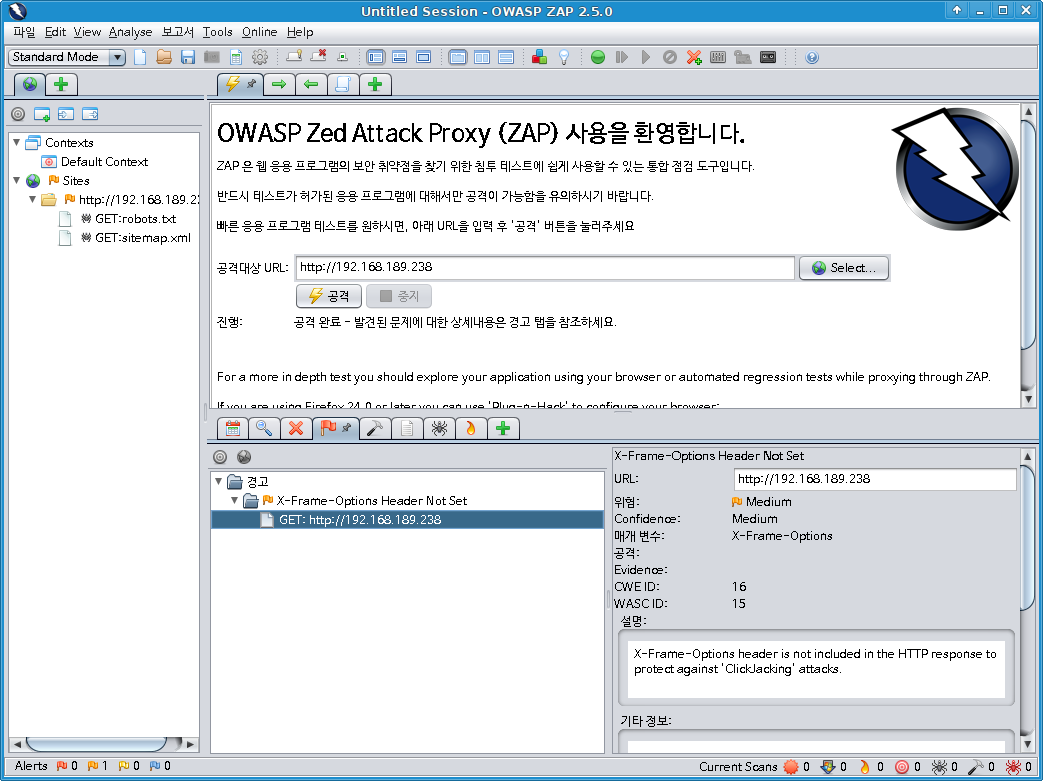
Task: Switch to the Sites globe tab
Action: click(30, 84)
